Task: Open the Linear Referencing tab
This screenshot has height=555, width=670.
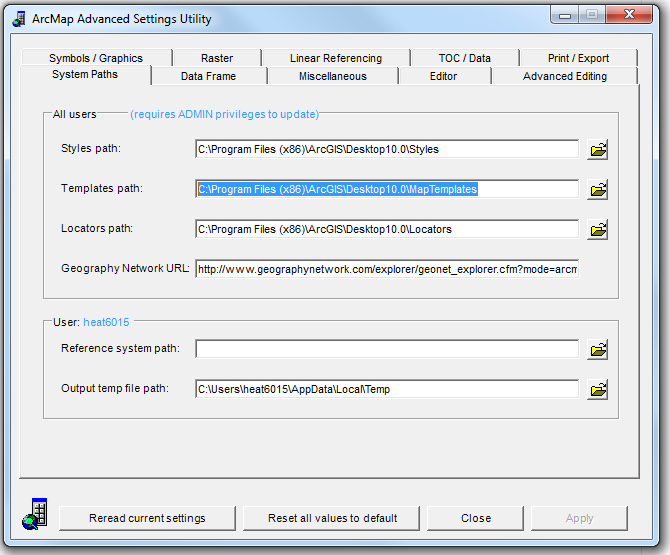Action: click(x=336, y=58)
